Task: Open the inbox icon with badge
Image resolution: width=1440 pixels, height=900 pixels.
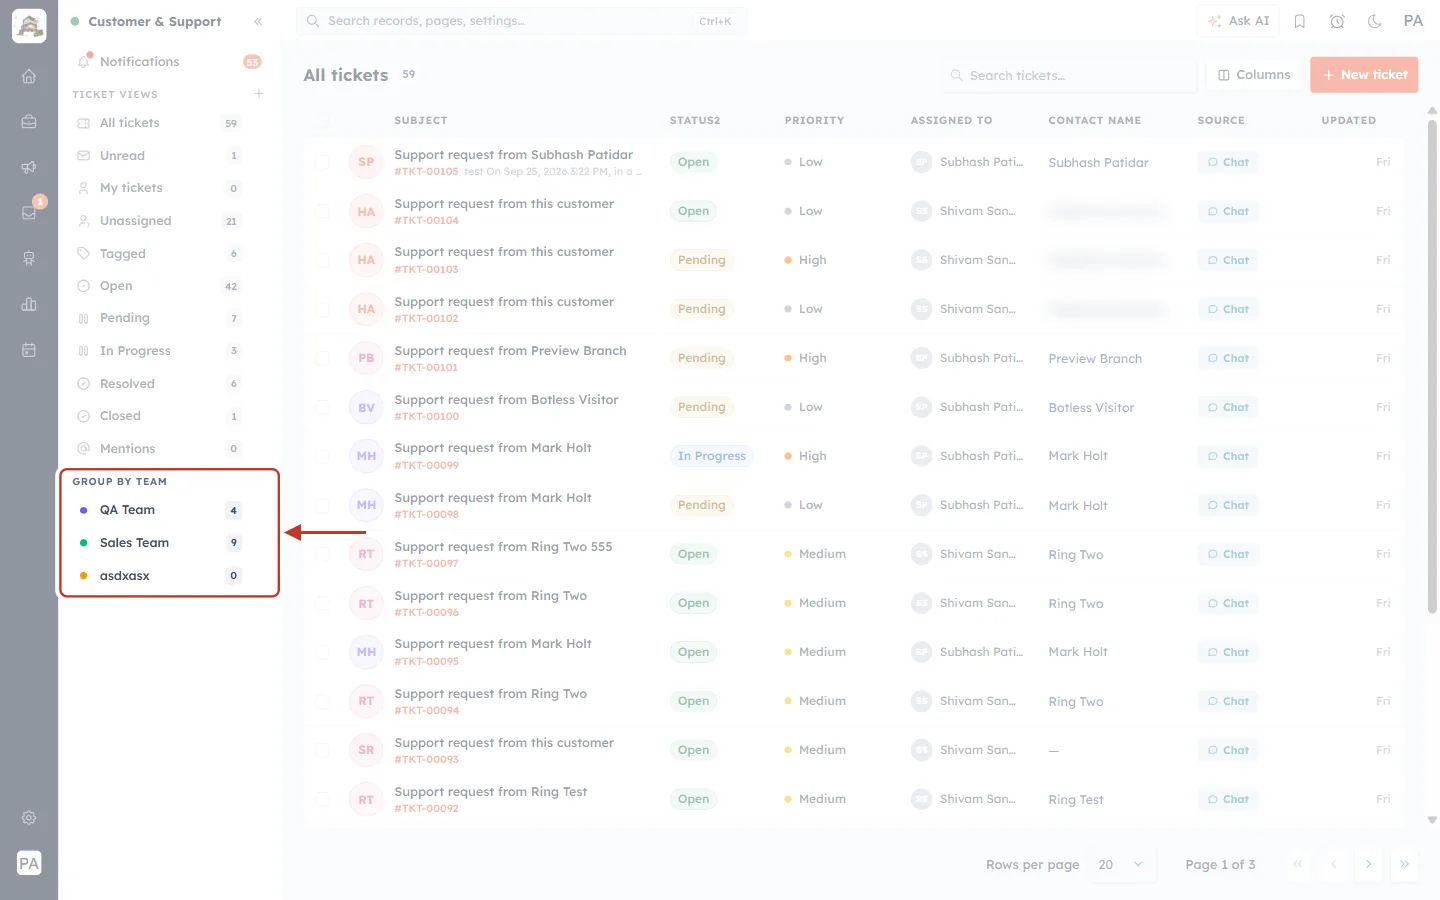Action: click(x=29, y=212)
